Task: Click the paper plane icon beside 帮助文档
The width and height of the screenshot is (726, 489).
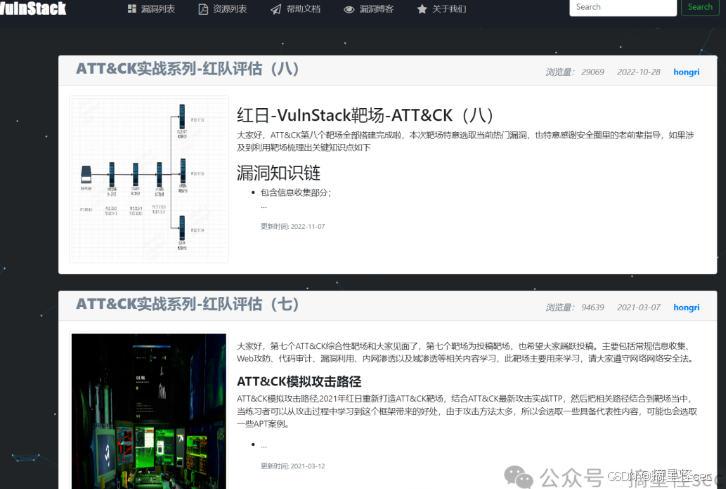Action: point(275,9)
